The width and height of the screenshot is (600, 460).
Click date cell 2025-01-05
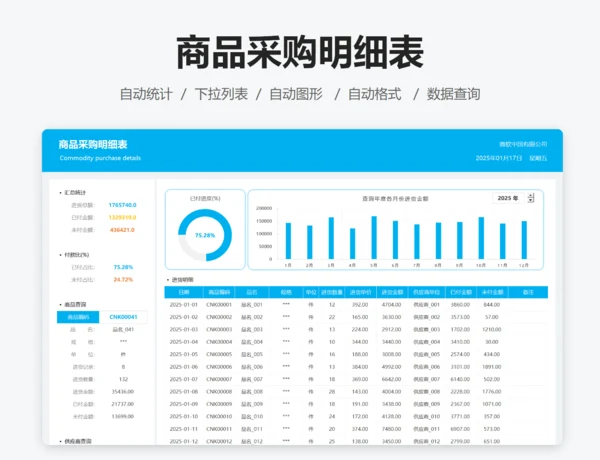[x=184, y=354]
